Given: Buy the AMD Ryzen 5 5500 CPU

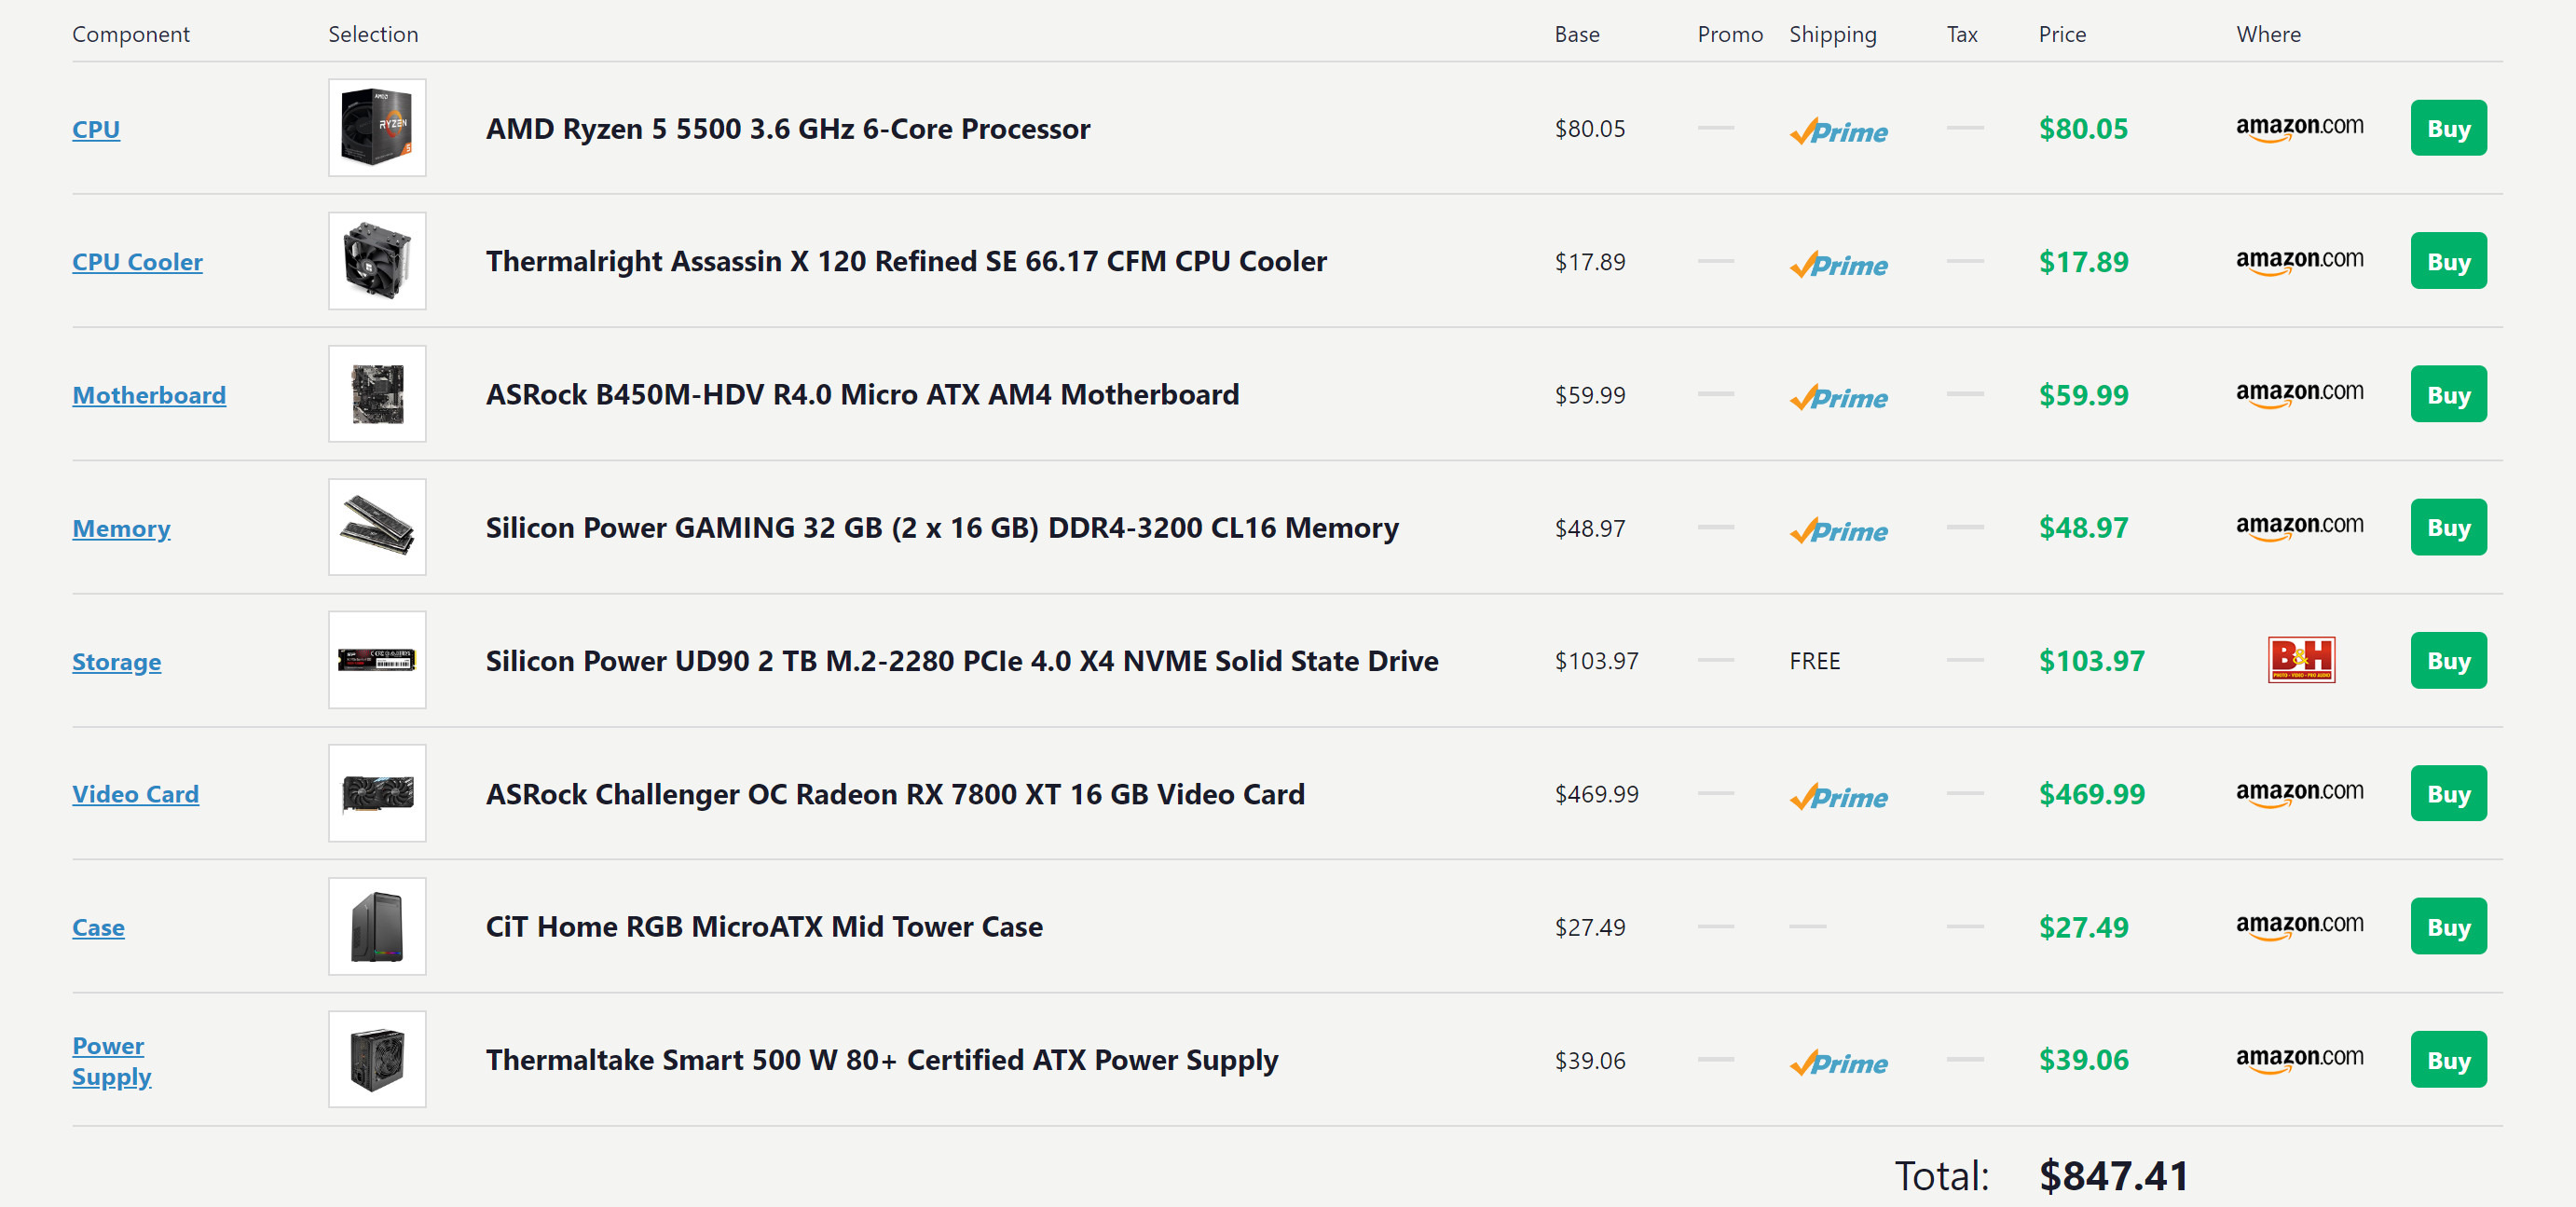Looking at the screenshot, I should (2448, 128).
